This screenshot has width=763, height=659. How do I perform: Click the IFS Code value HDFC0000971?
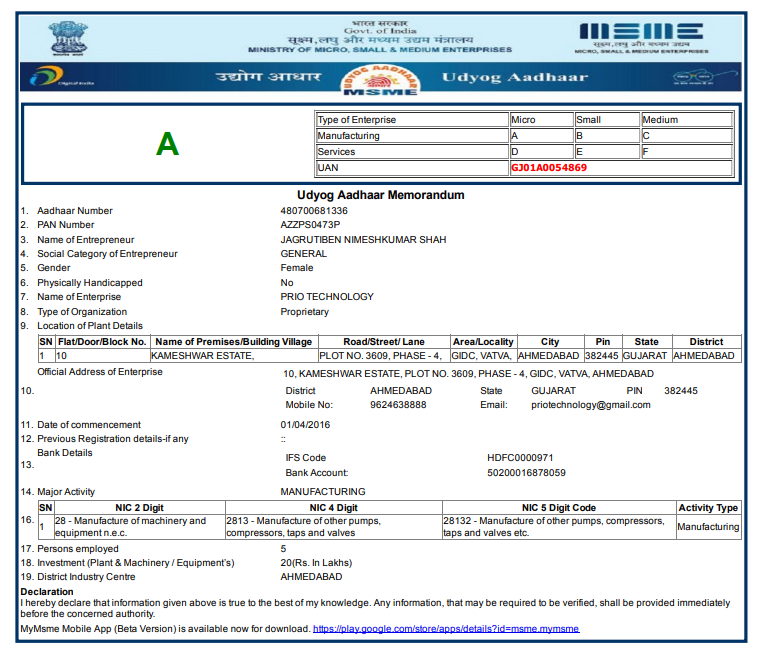[520, 458]
